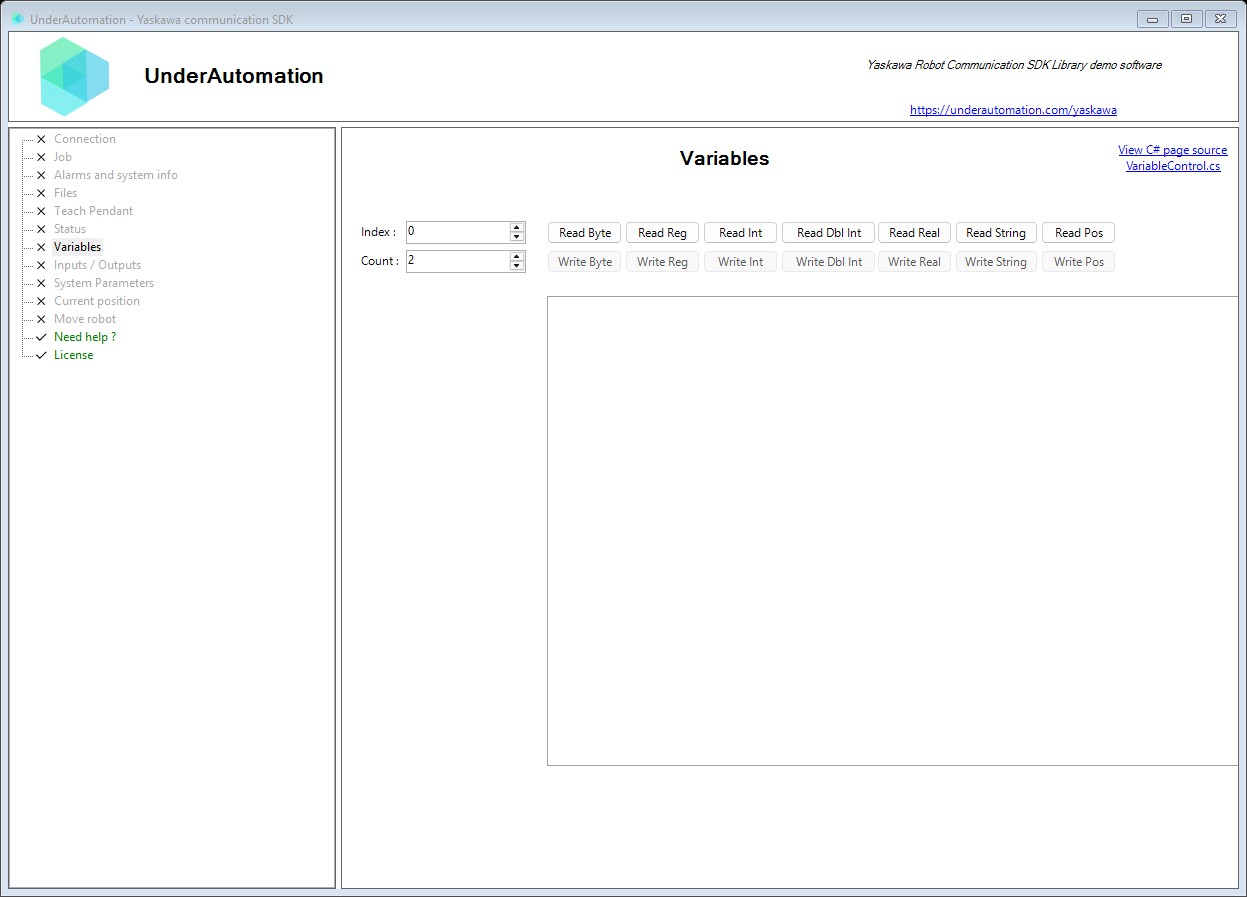
Task: Click the Read String button
Action: click(996, 233)
